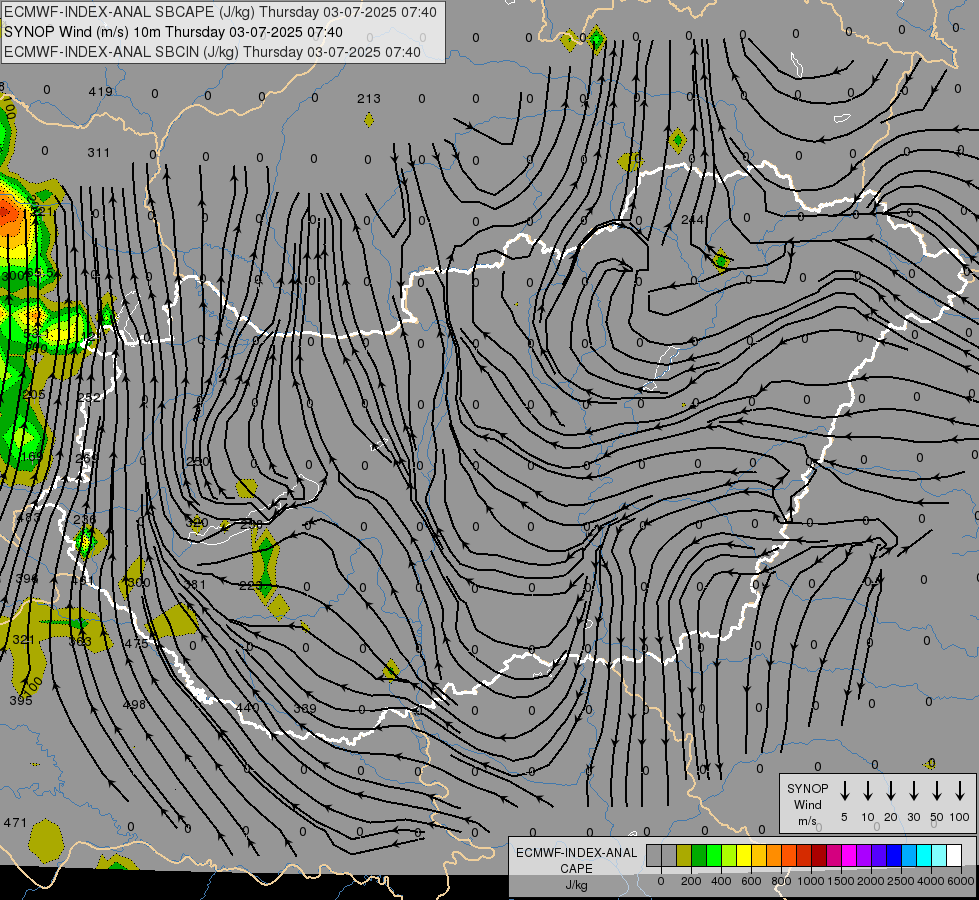Select the cyan swatch left of 4000 tick

(925, 856)
